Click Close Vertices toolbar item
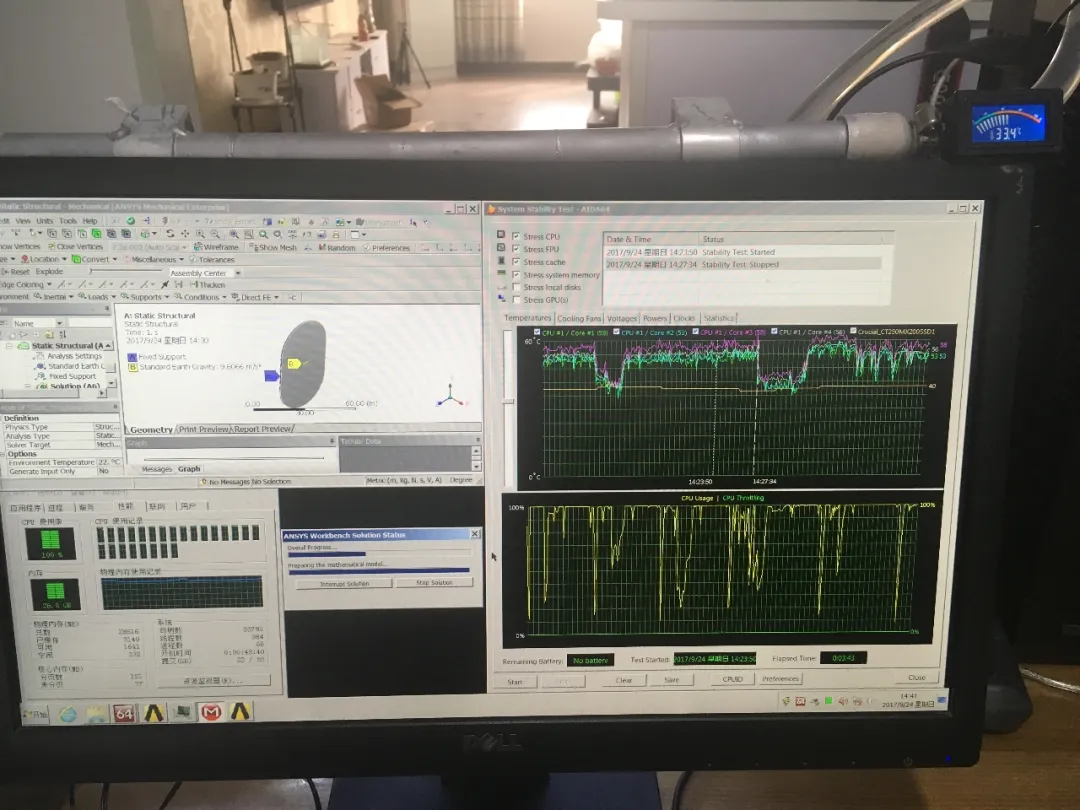Image resolution: width=1080 pixels, height=810 pixels. point(75,246)
